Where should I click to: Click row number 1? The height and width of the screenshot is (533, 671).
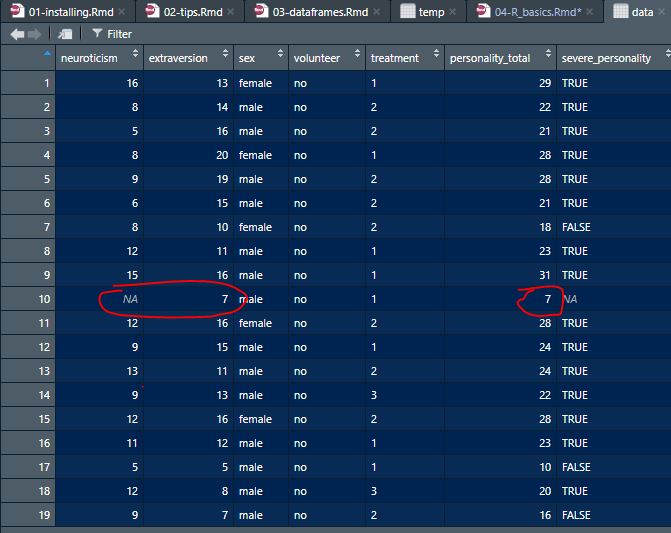tap(28, 83)
